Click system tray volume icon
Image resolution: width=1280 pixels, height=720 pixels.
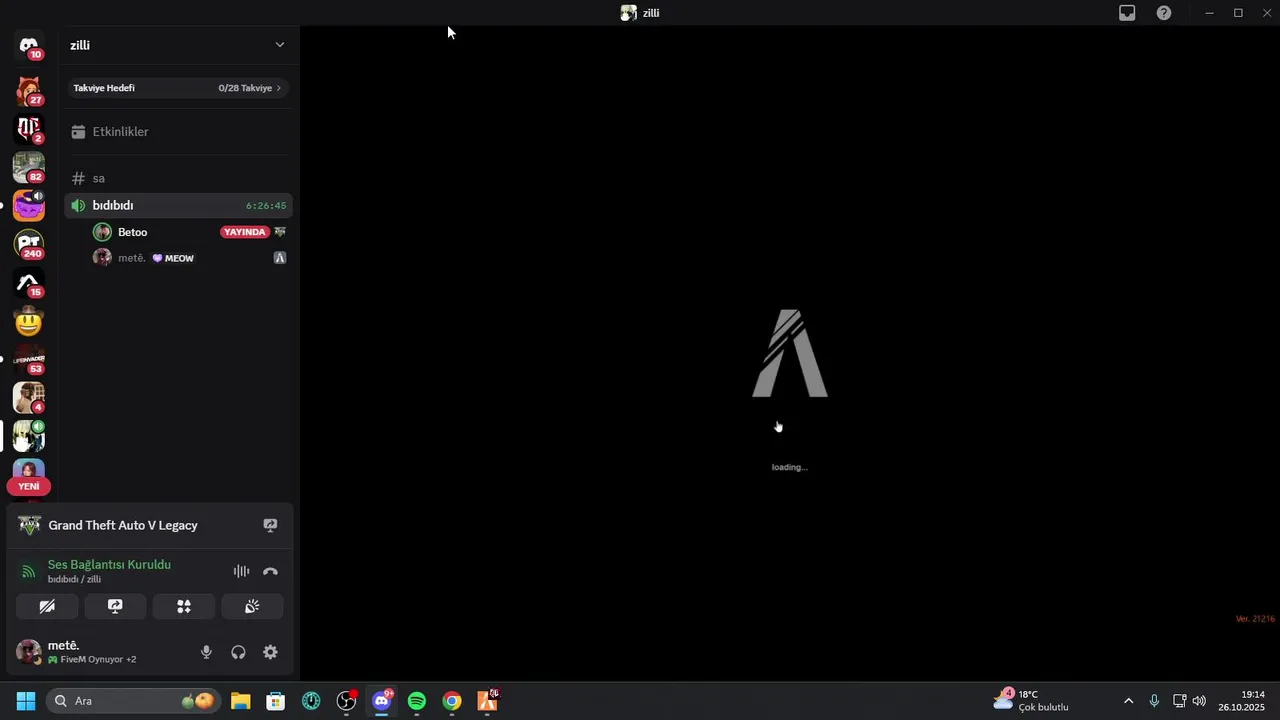point(1199,701)
